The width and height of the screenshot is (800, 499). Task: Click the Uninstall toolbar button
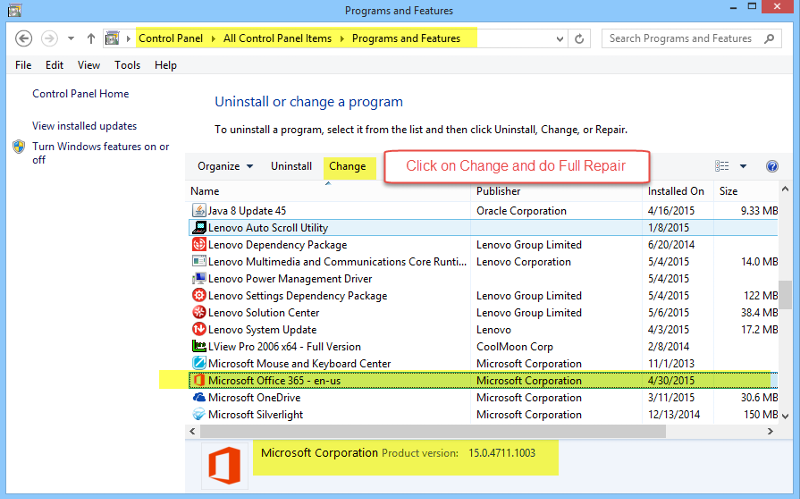(291, 166)
